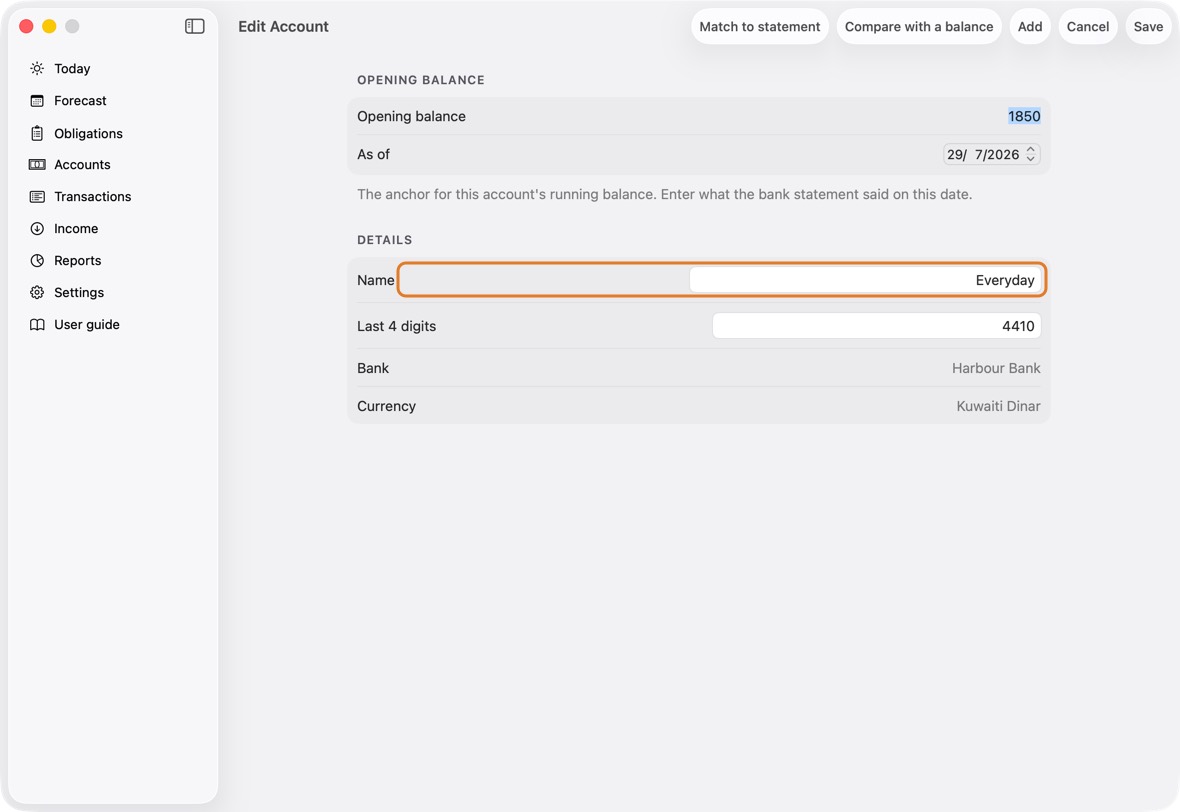Click the As of date stepper arrows
This screenshot has height=812, width=1180.
pyautogui.click(x=1031, y=154)
